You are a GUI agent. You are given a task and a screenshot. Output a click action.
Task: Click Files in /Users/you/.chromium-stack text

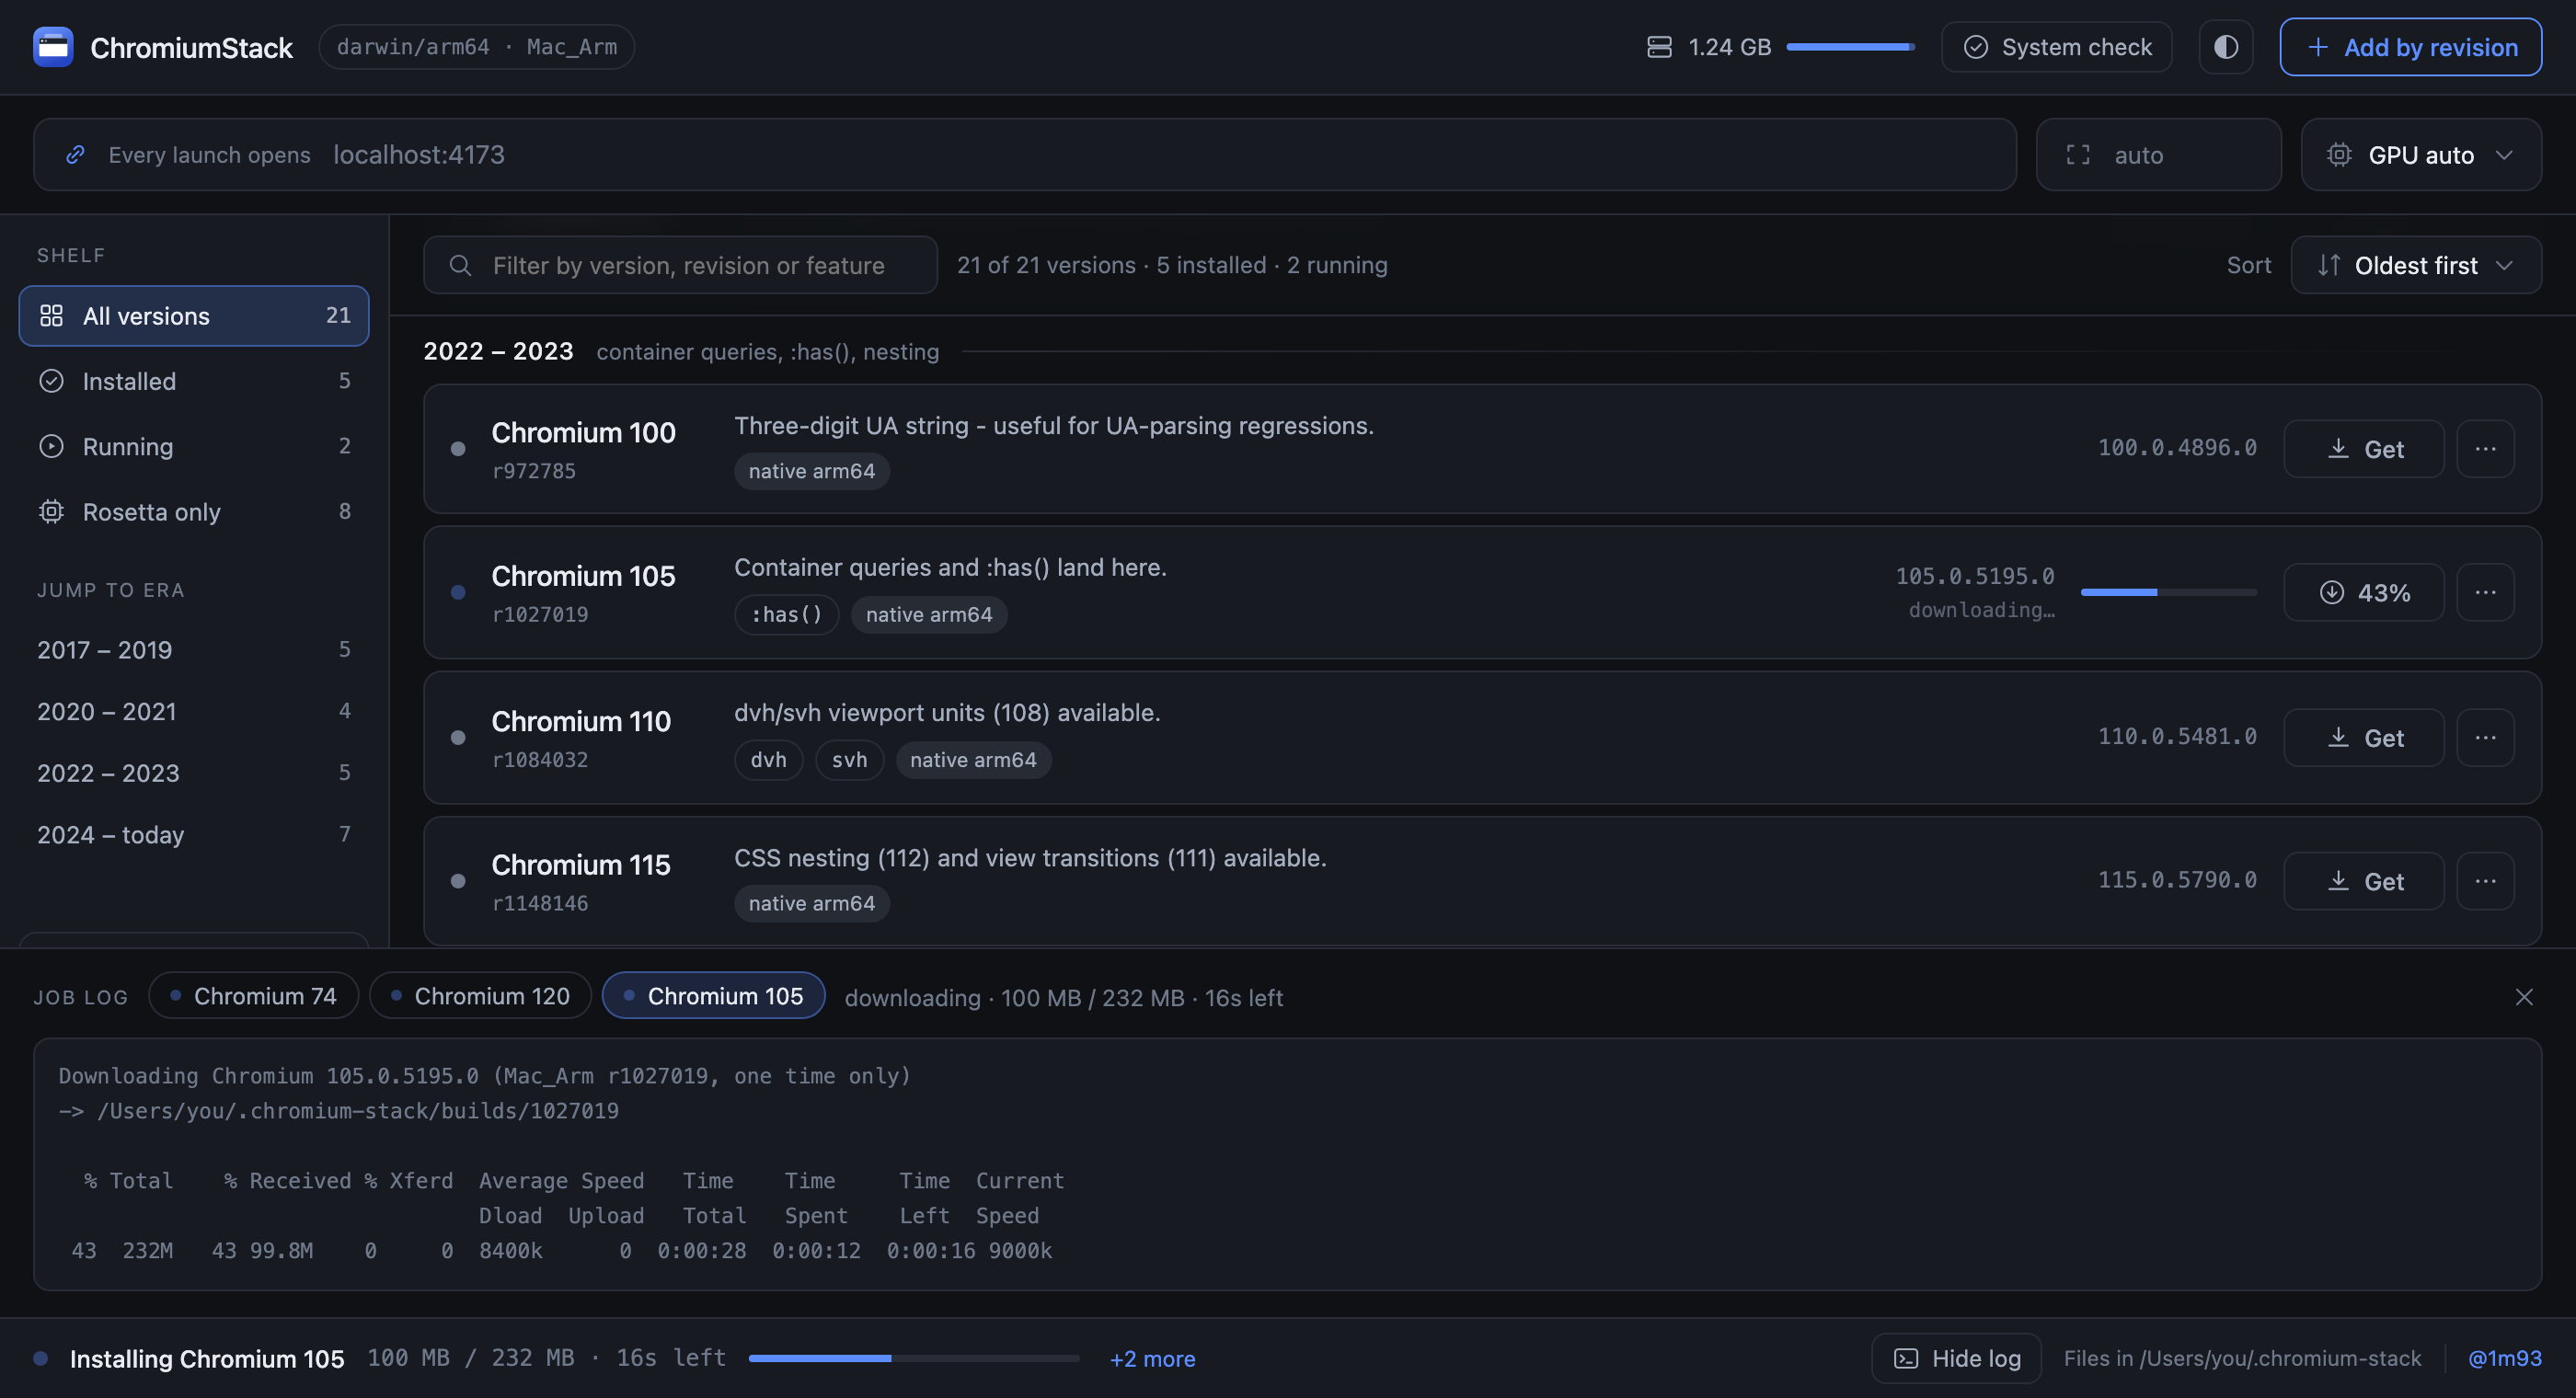coord(2242,1358)
